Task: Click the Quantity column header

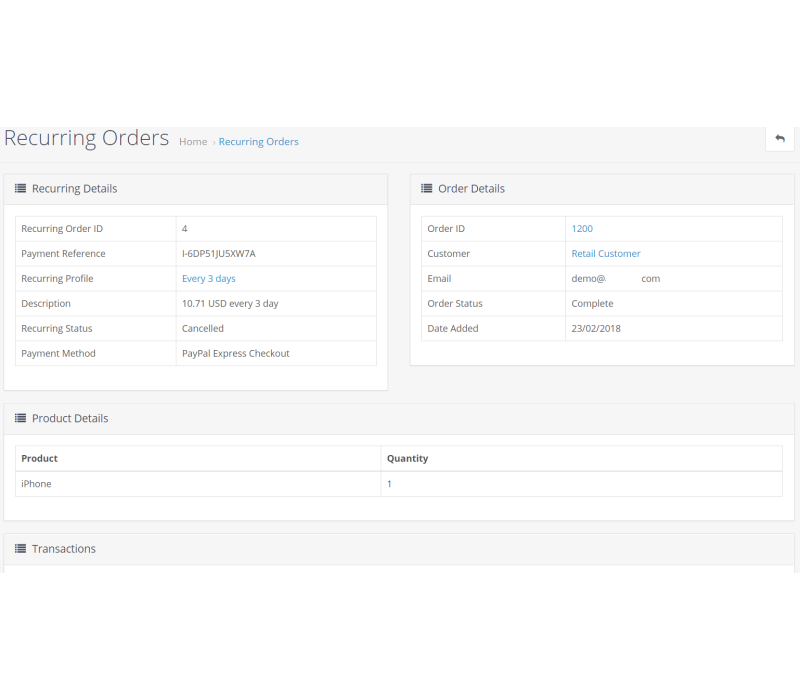Action: click(407, 459)
